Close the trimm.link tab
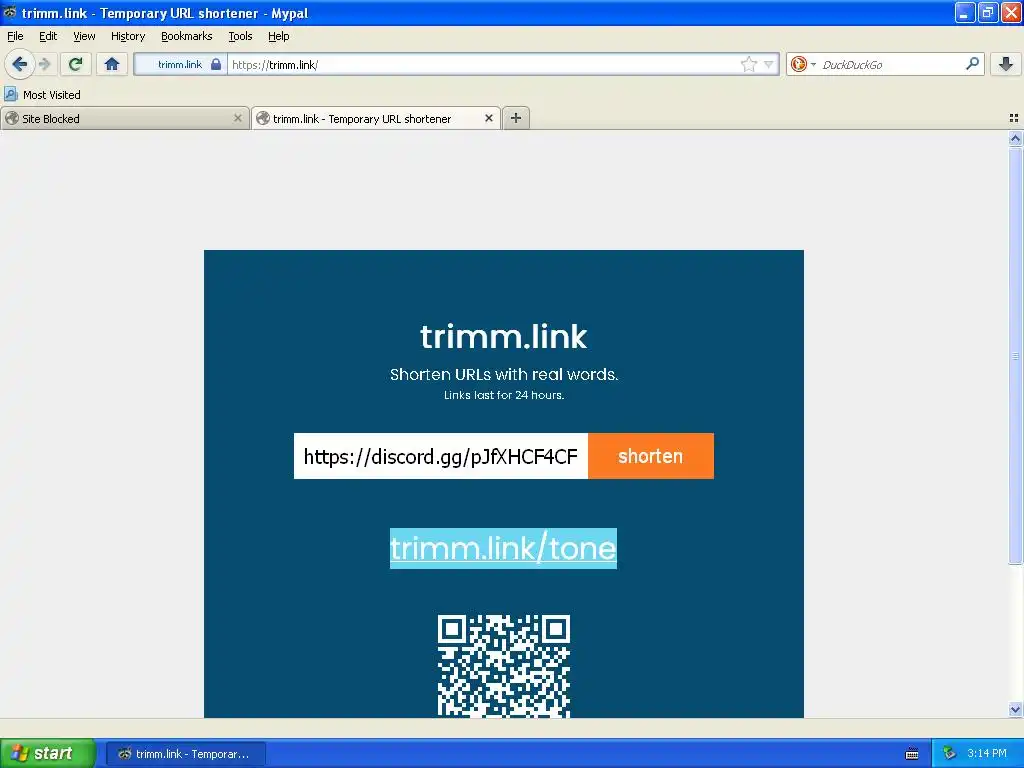 (x=488, y=118)
